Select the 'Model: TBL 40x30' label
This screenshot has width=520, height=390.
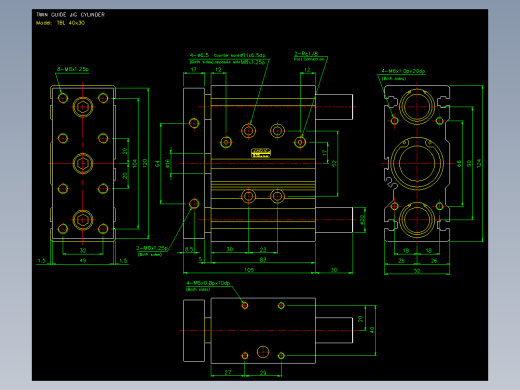[60, 23]
